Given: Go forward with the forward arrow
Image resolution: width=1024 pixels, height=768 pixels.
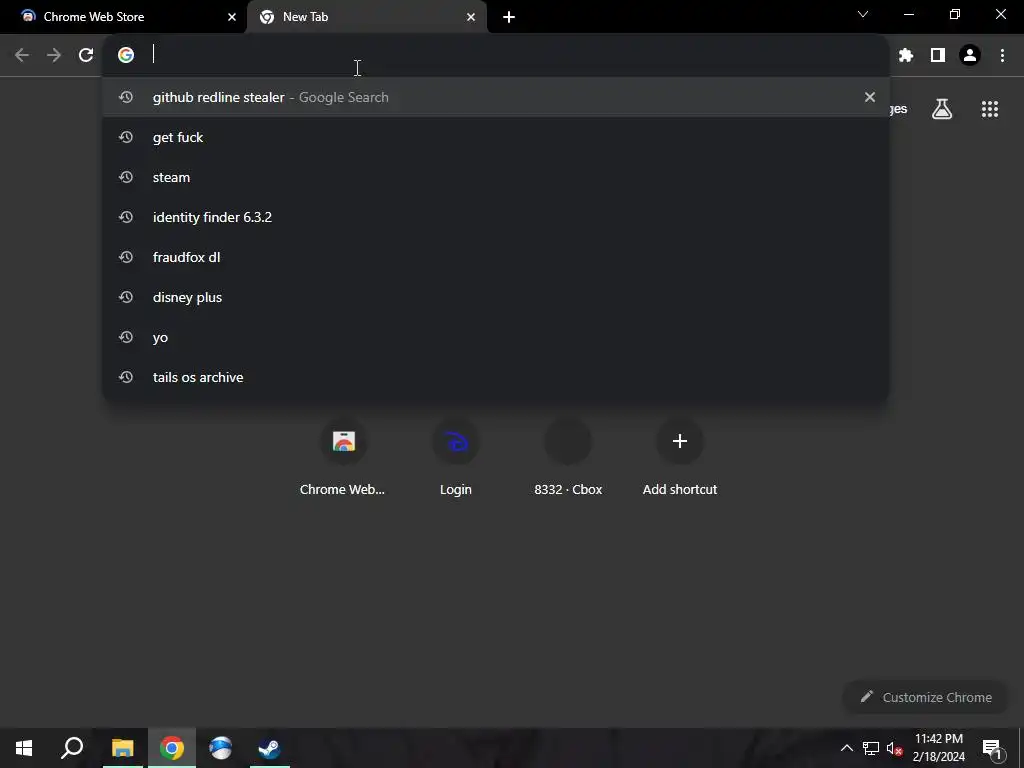Looking at the screenshot, I should [54, 56].
